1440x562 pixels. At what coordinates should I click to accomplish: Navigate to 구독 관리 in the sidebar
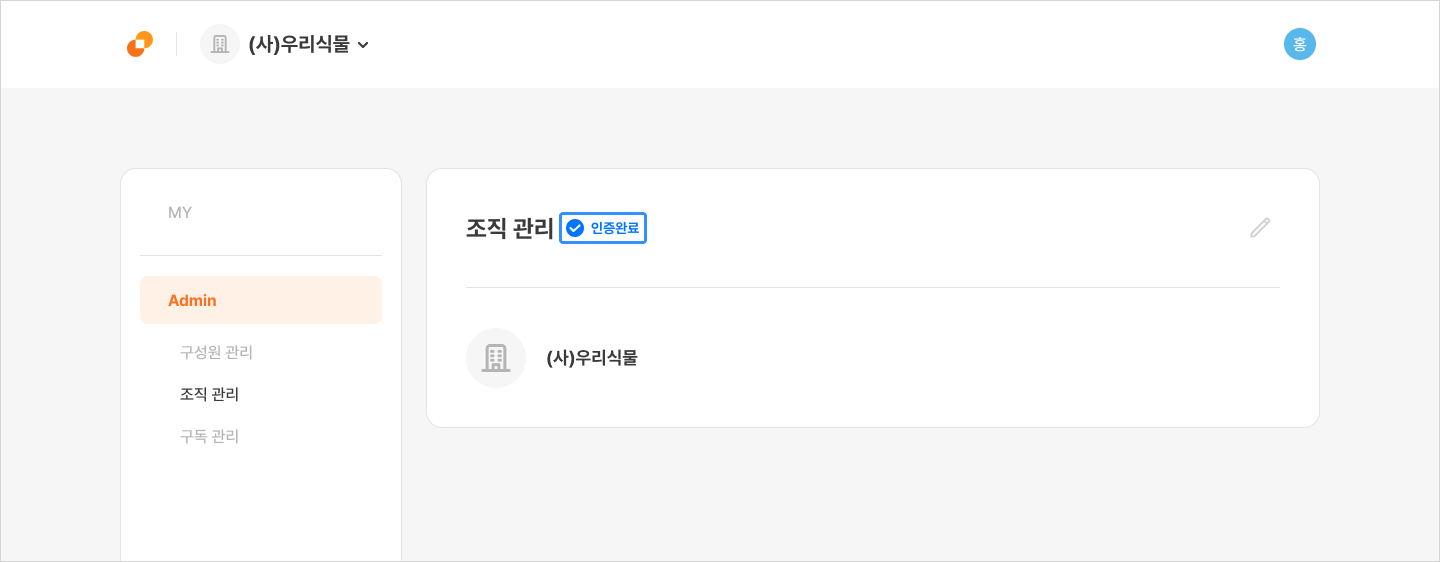[209, 436]
